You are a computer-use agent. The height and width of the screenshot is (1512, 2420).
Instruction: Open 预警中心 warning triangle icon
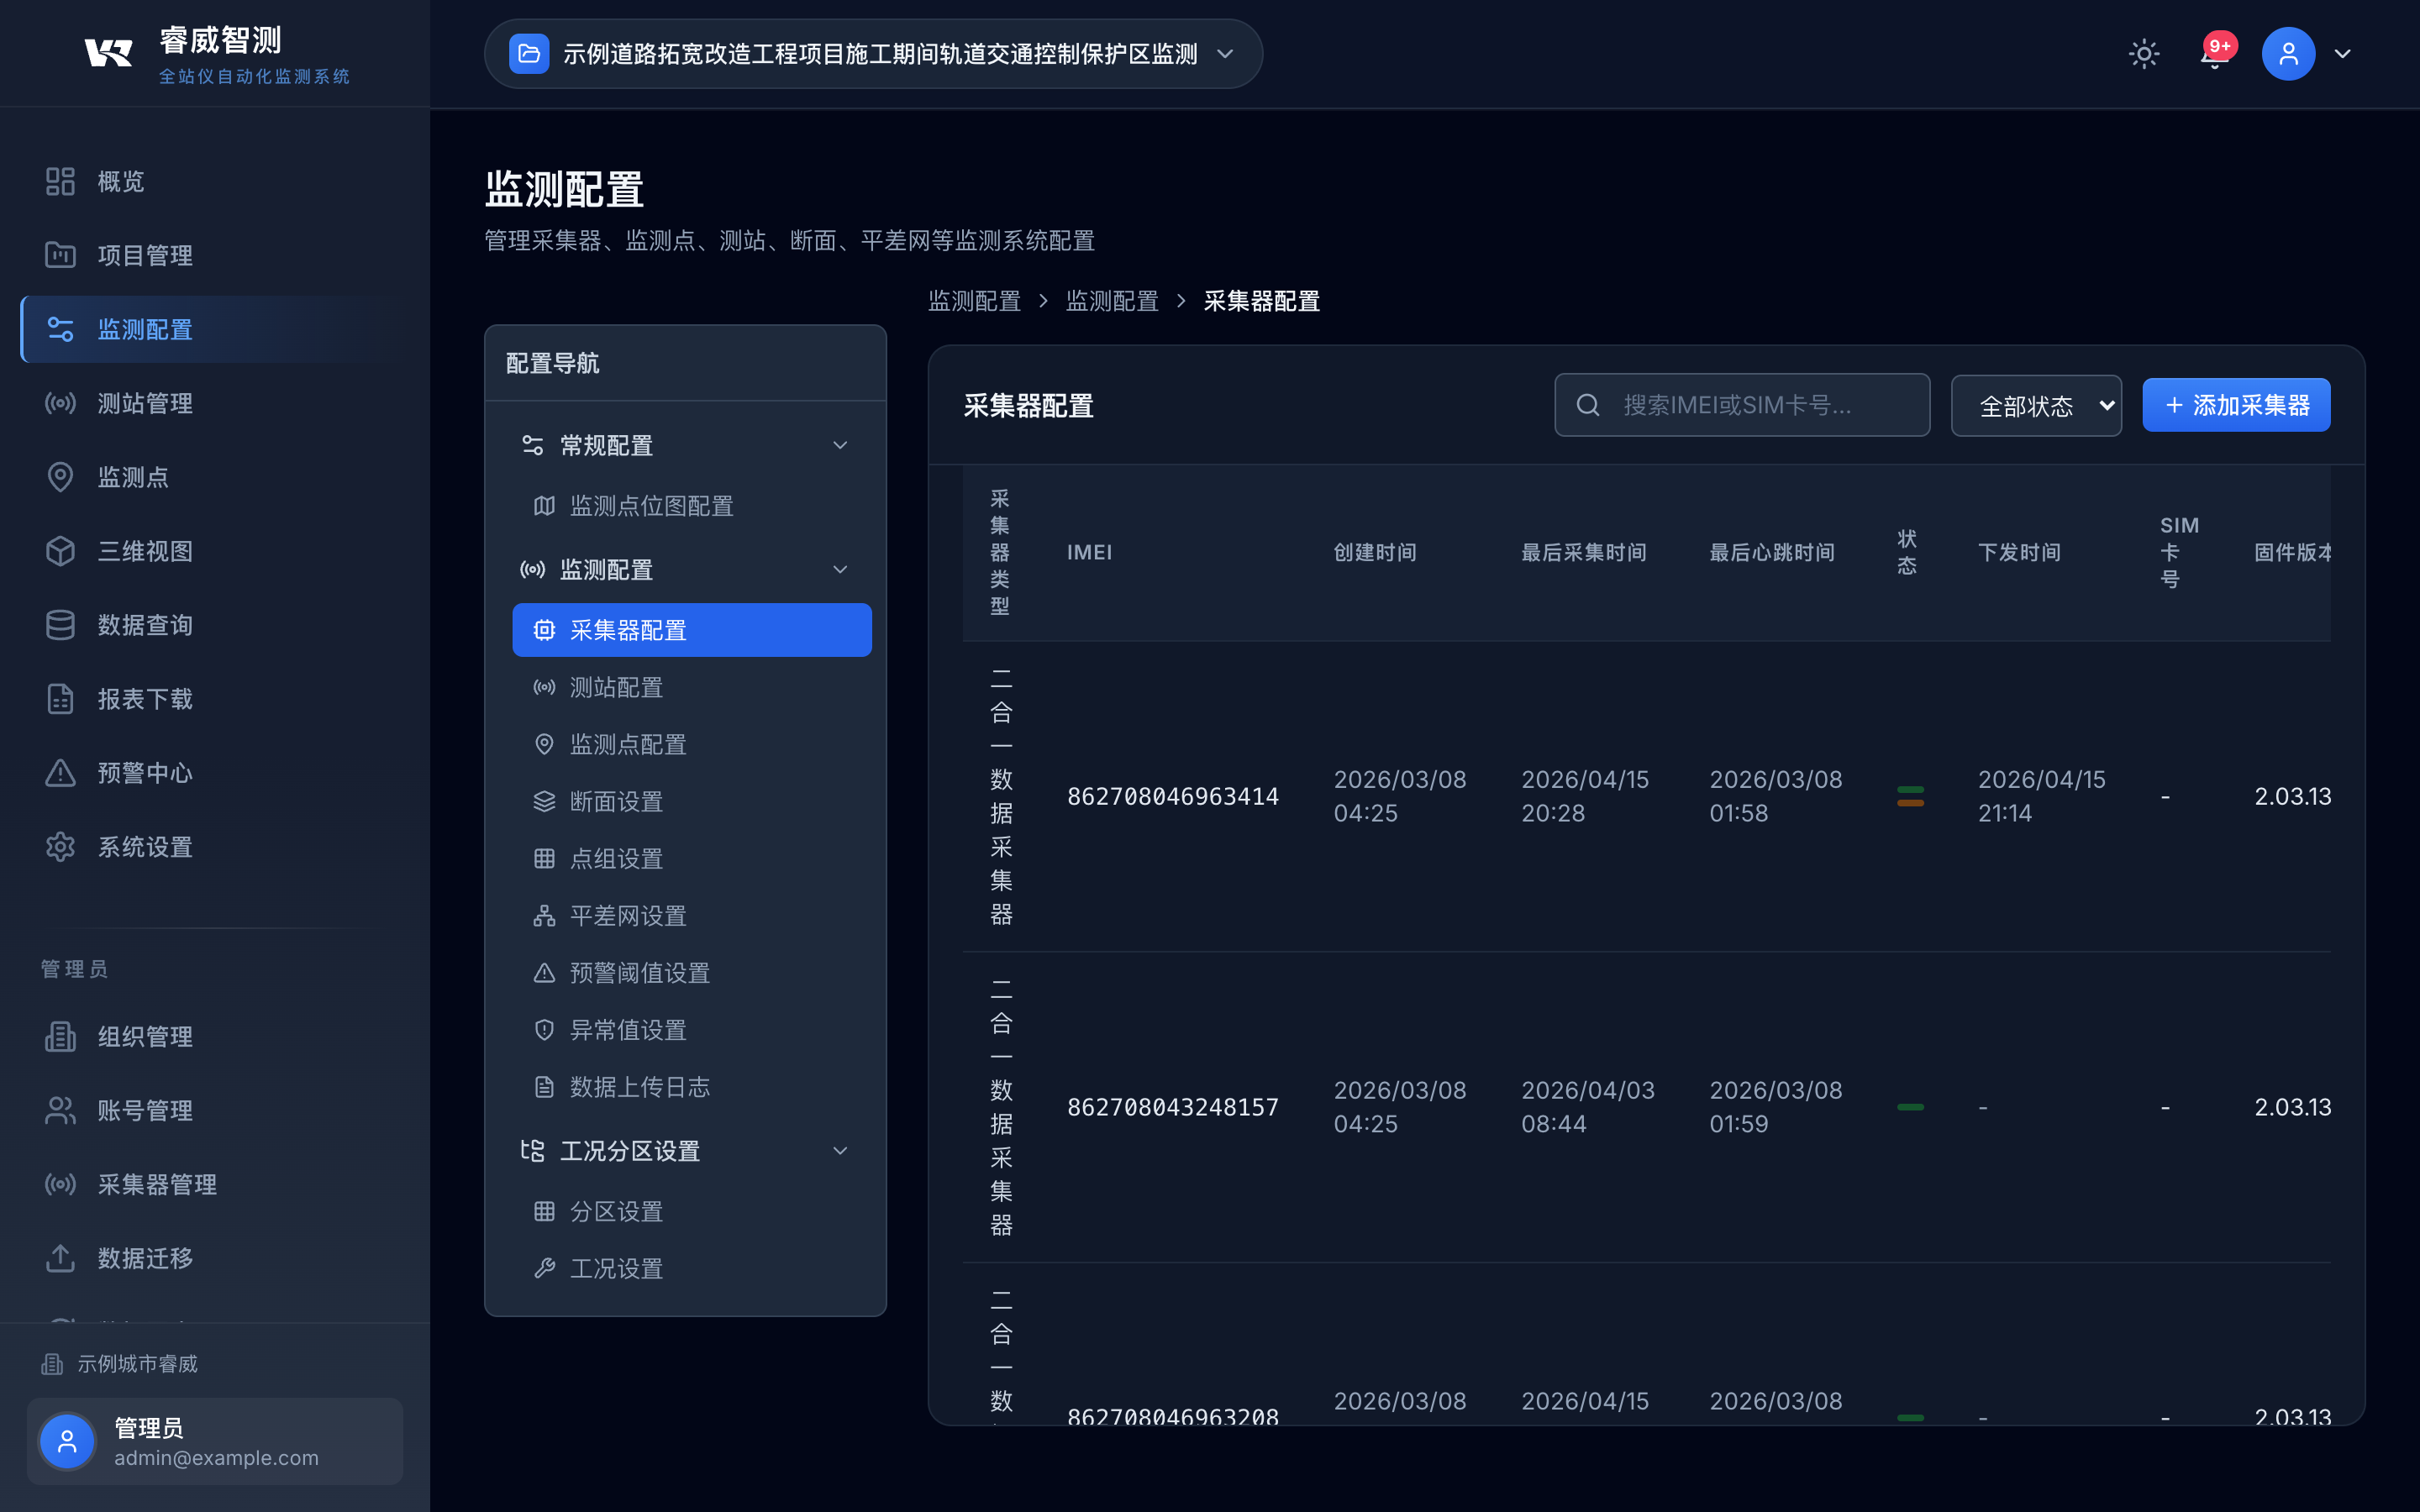pos(60,773)
